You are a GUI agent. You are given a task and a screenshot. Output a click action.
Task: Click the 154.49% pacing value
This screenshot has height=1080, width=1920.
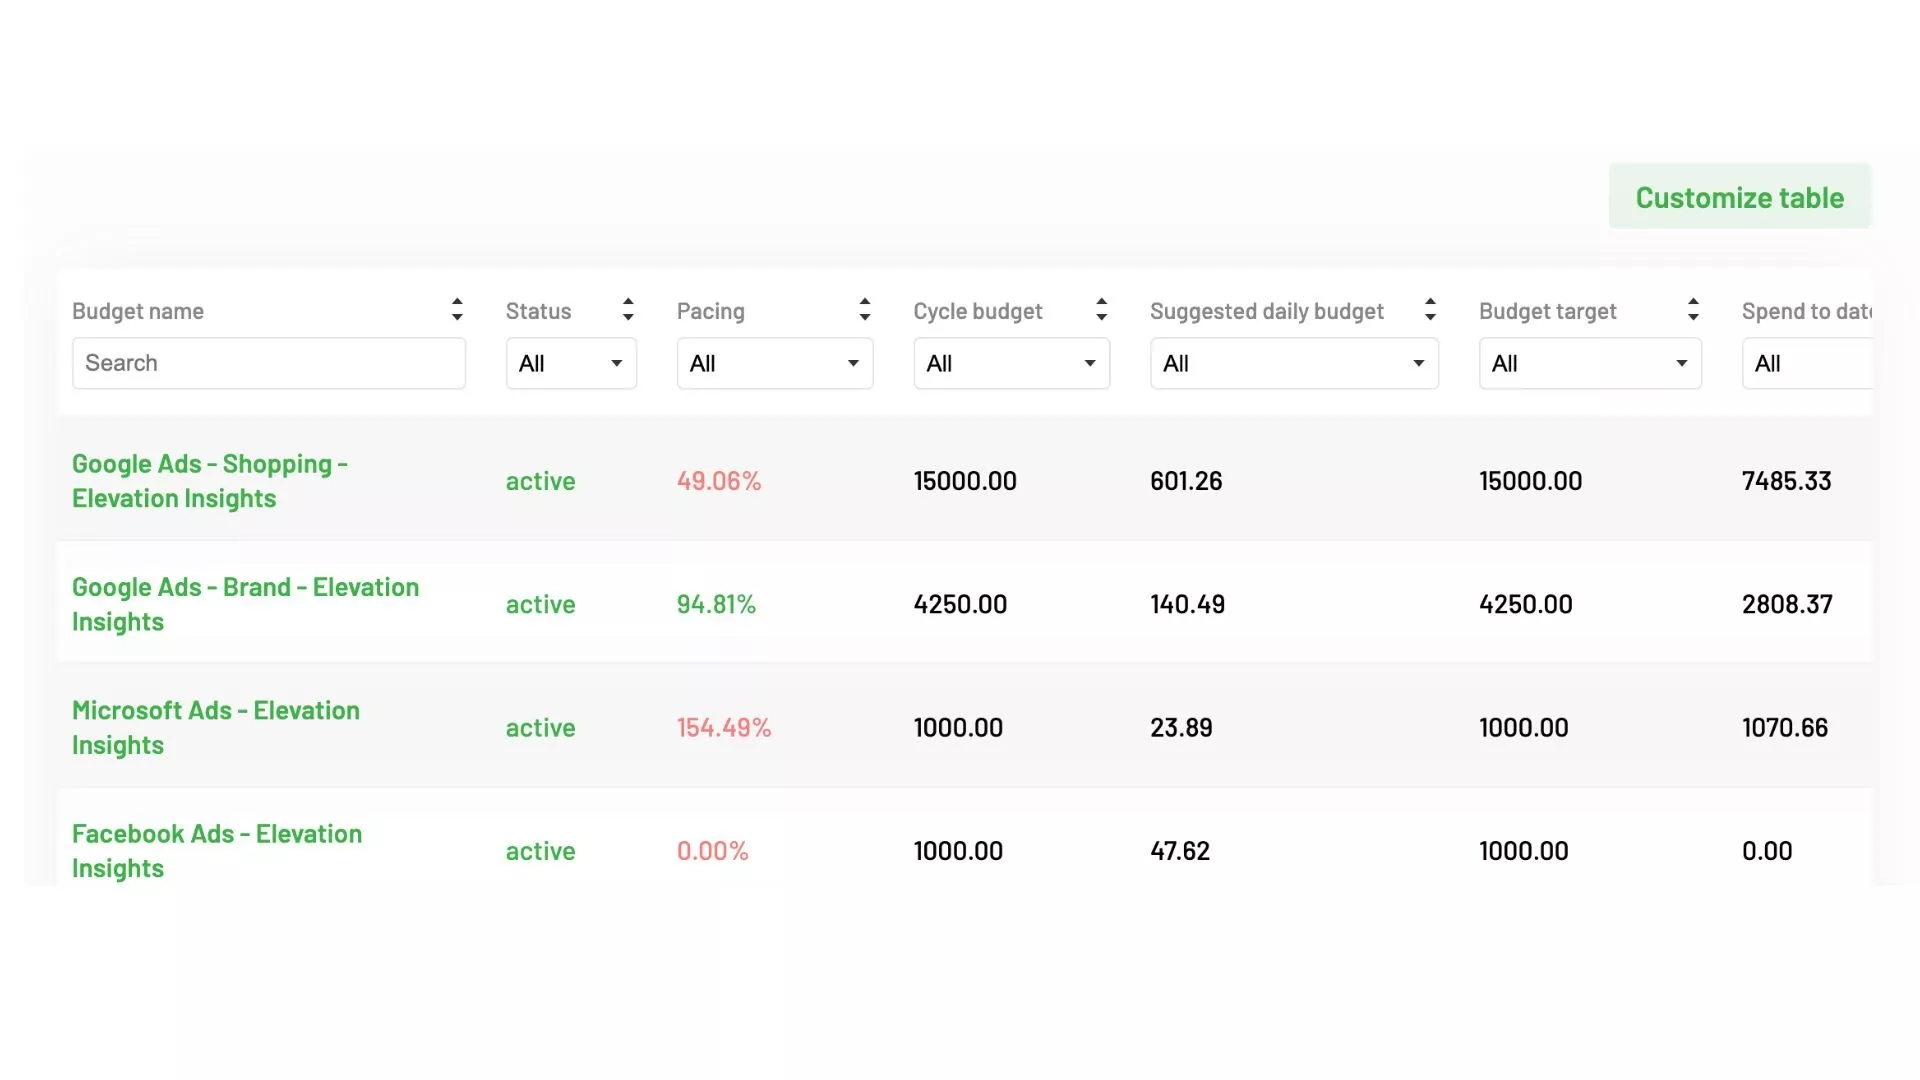pyautogui.click(x=723, y=728)
